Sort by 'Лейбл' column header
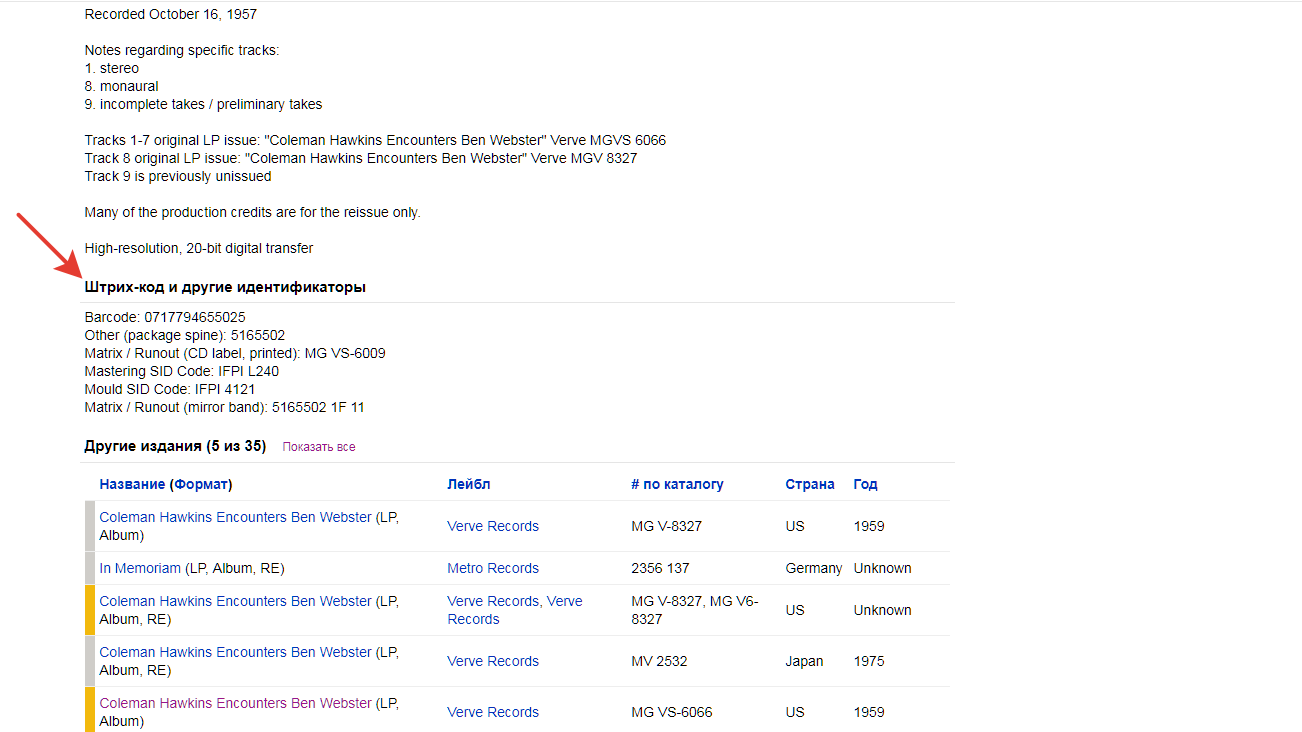Viewport: 1302px width, 732px height. click(x=469, y=484)
